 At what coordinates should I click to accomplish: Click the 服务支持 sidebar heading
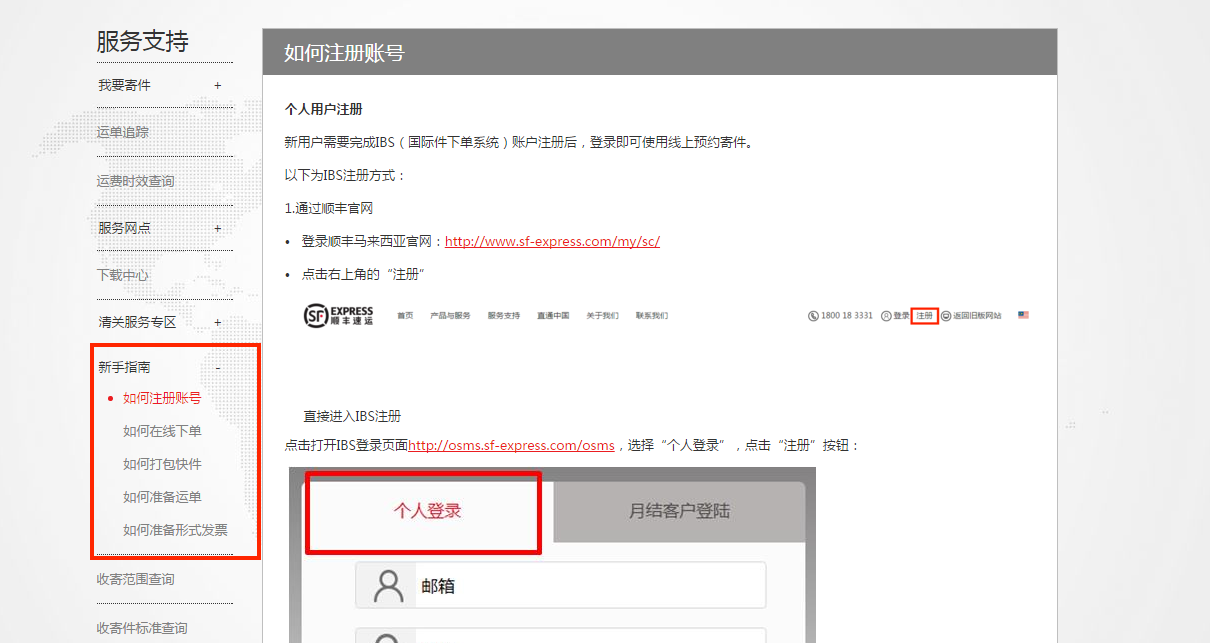[x=142, y=42]
